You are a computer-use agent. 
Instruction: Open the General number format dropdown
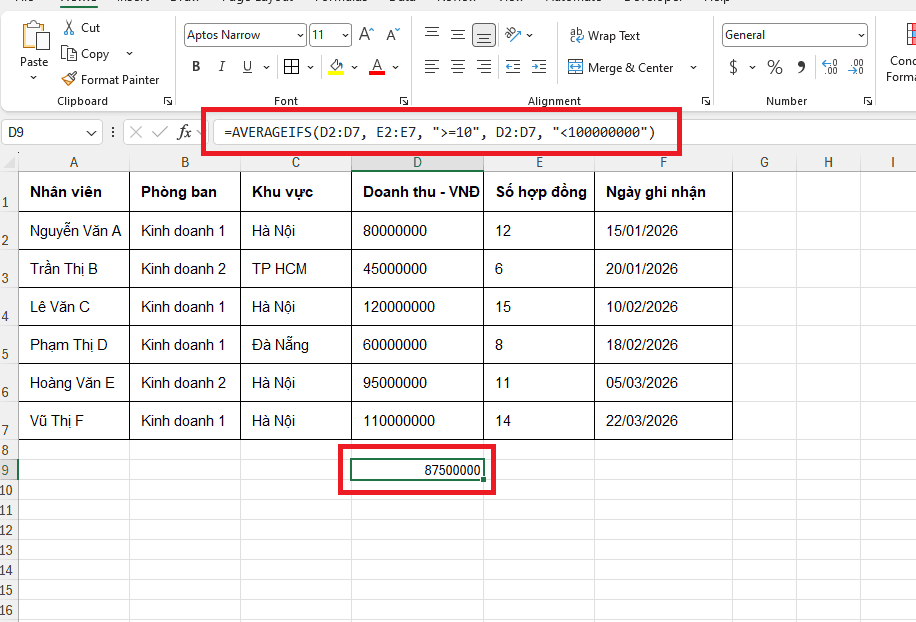click(x=861, y=35)
